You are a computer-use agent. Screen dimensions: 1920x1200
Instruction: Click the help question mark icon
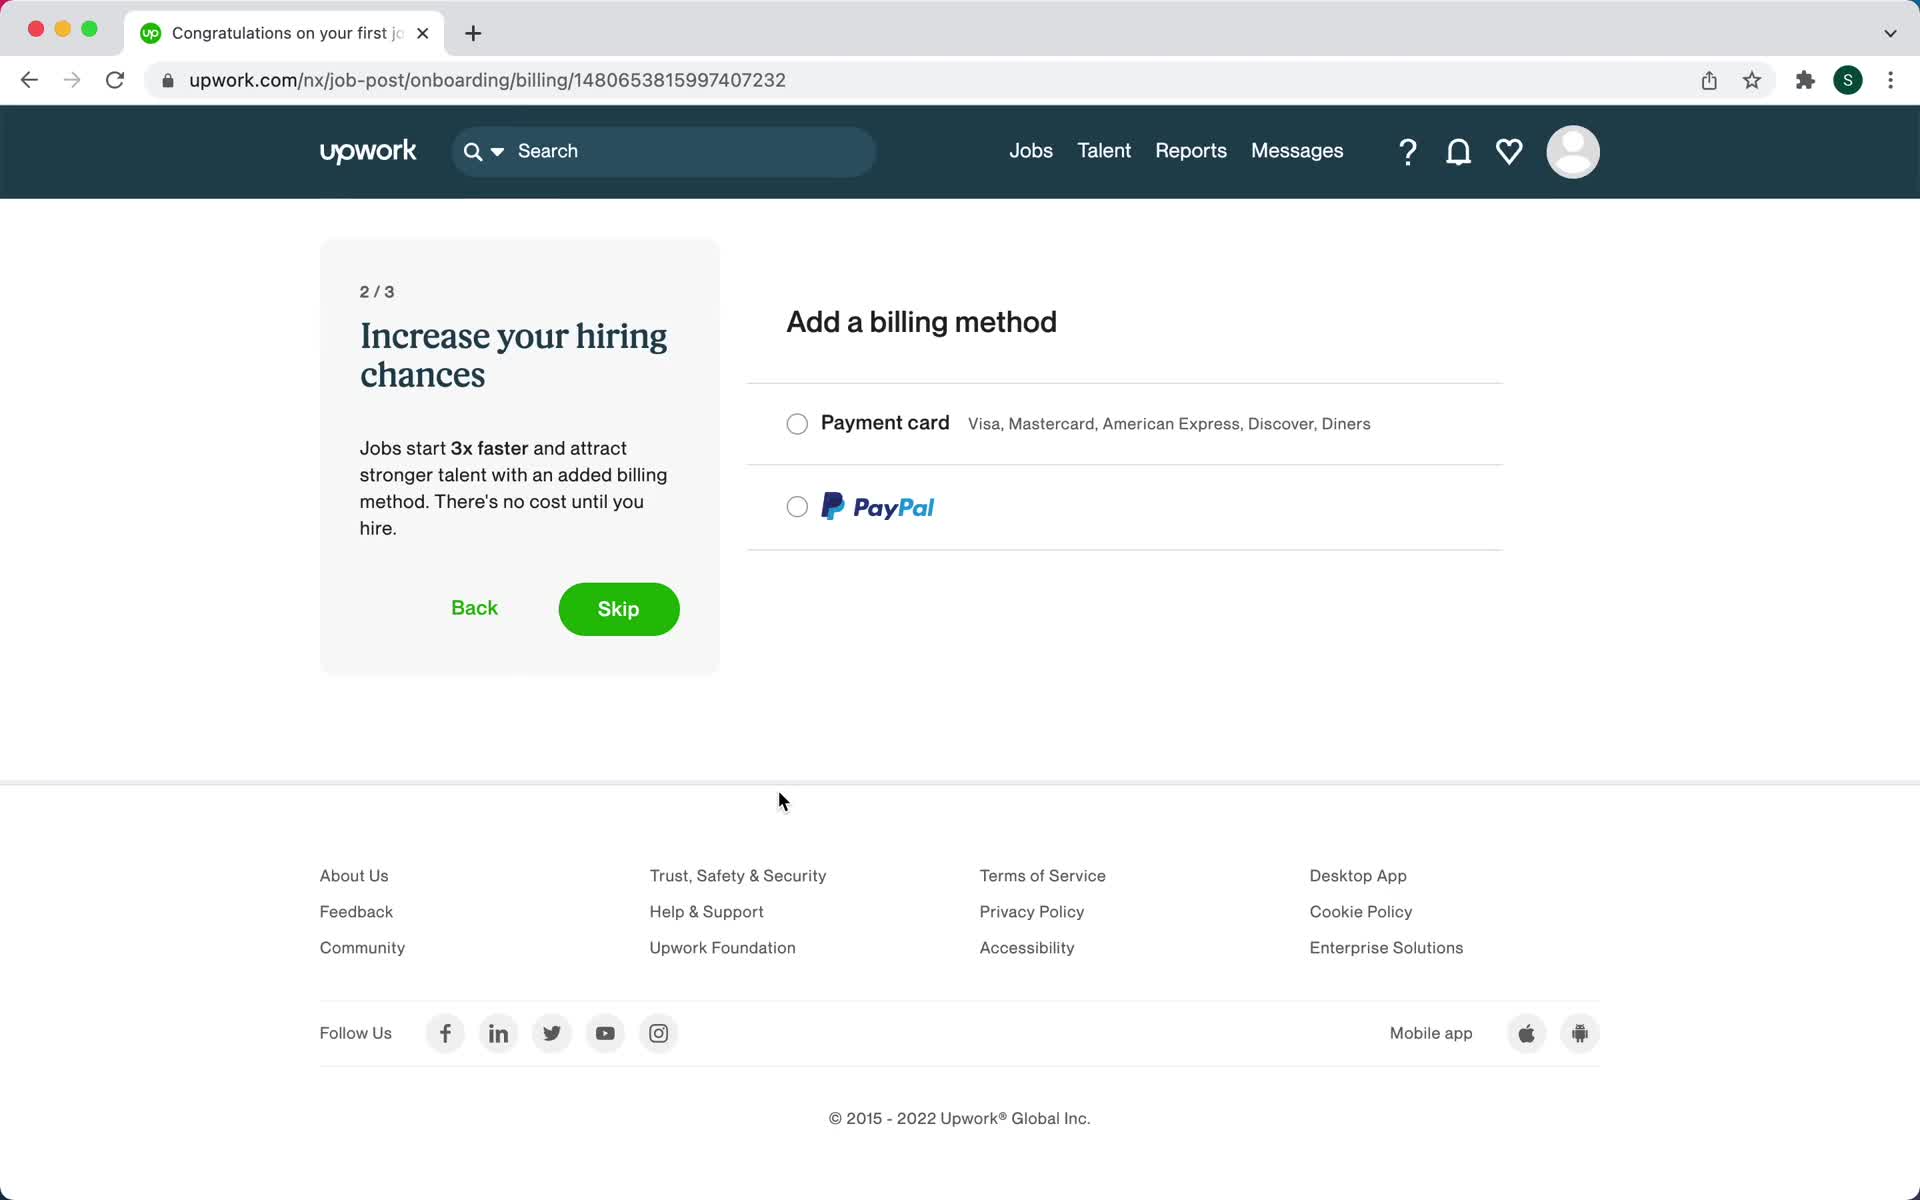1407,151
